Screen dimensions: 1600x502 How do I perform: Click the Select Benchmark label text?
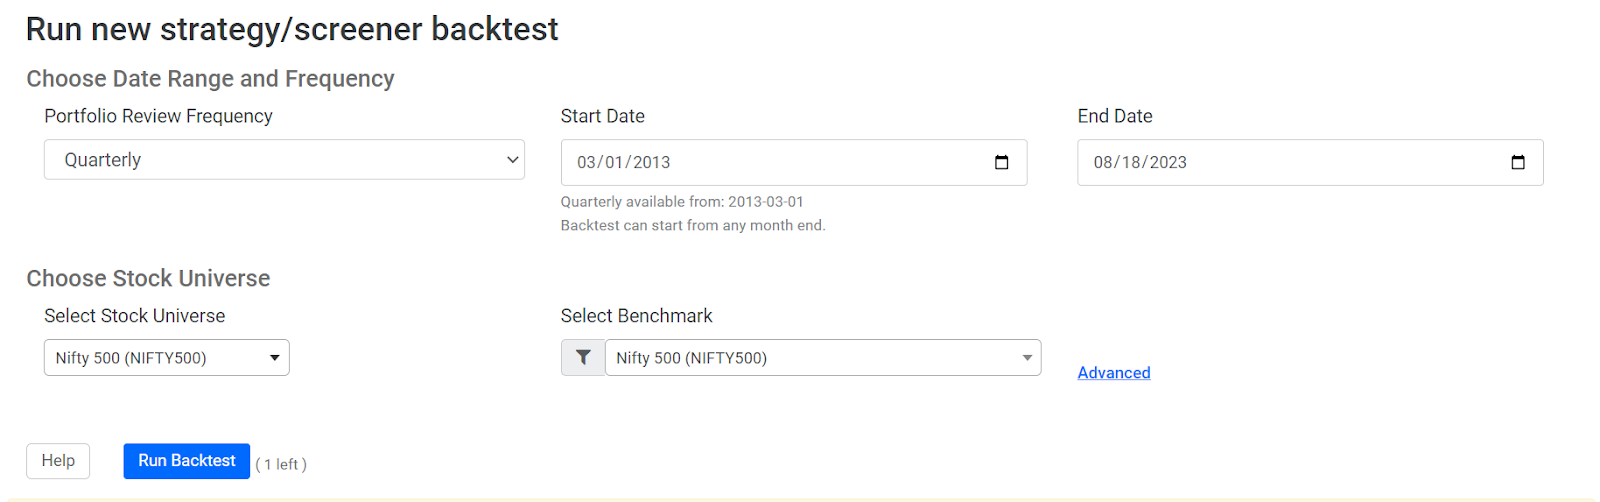point(636,316)
